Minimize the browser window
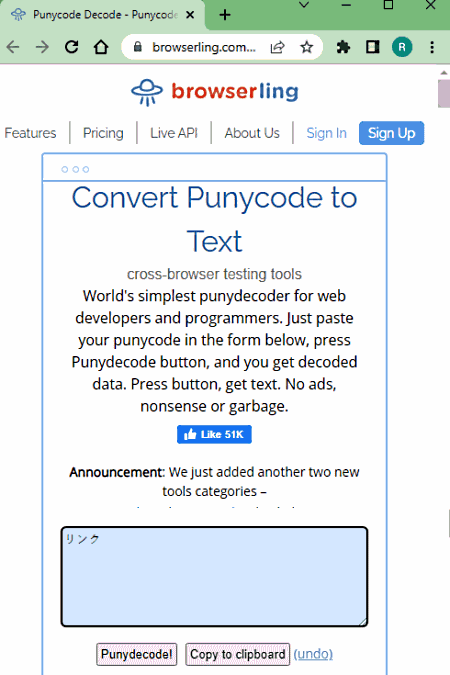450x675 pixels. (346, 5)
